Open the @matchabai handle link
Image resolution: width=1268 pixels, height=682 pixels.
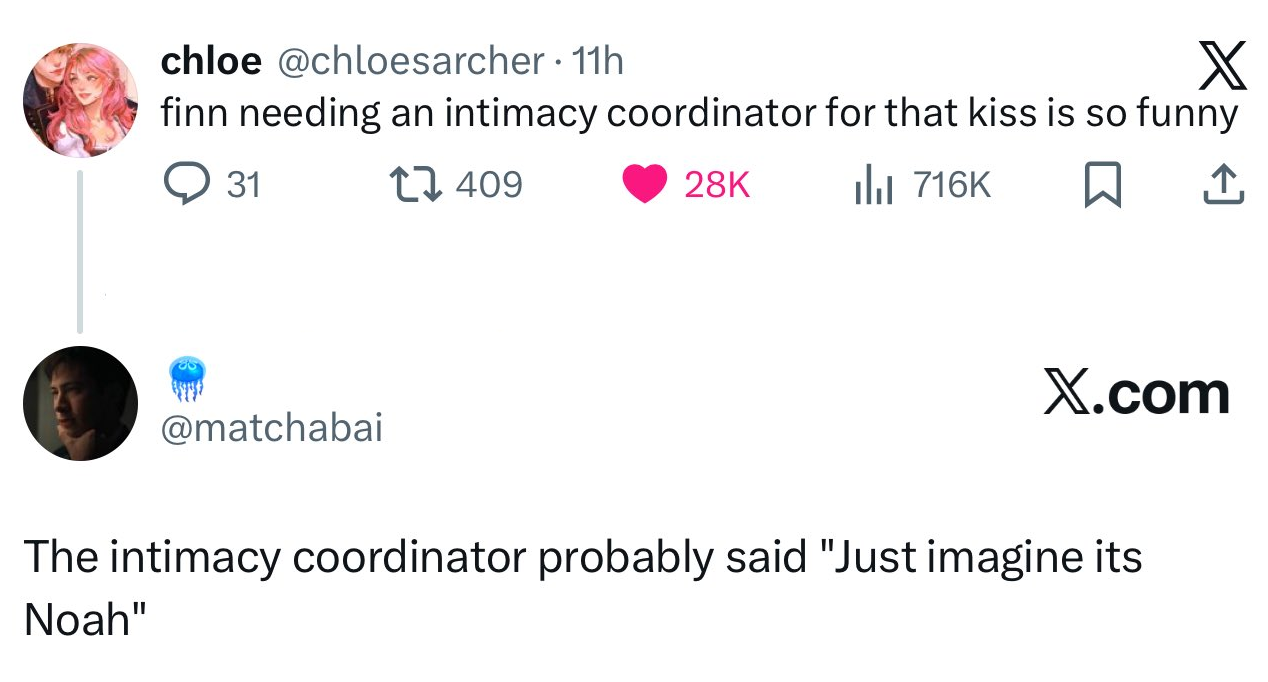click(x=272, y=428)
